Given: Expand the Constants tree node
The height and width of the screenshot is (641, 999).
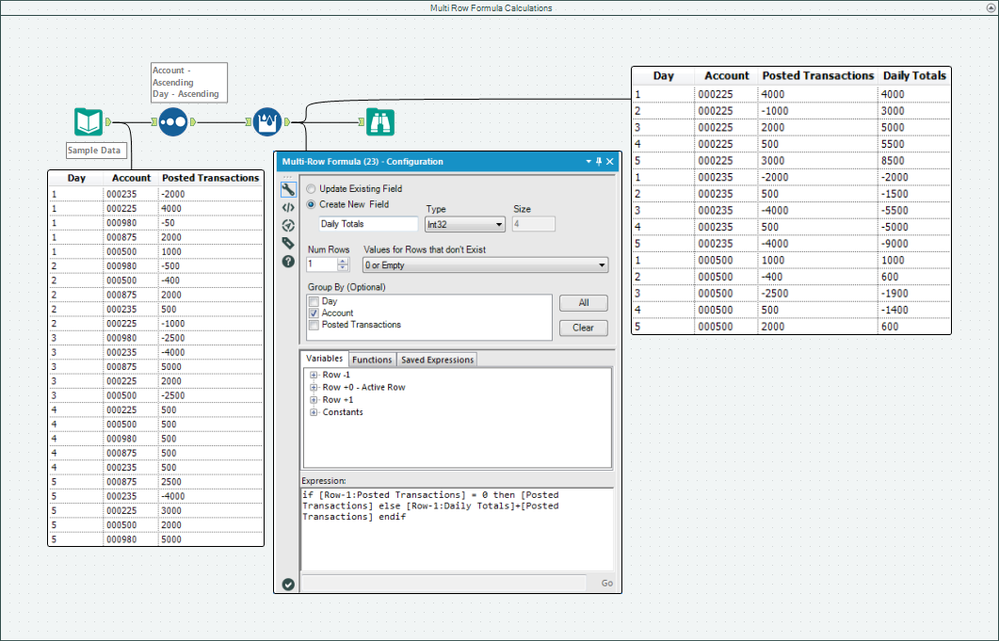Looking at the screenshot, I should (314, 412).
